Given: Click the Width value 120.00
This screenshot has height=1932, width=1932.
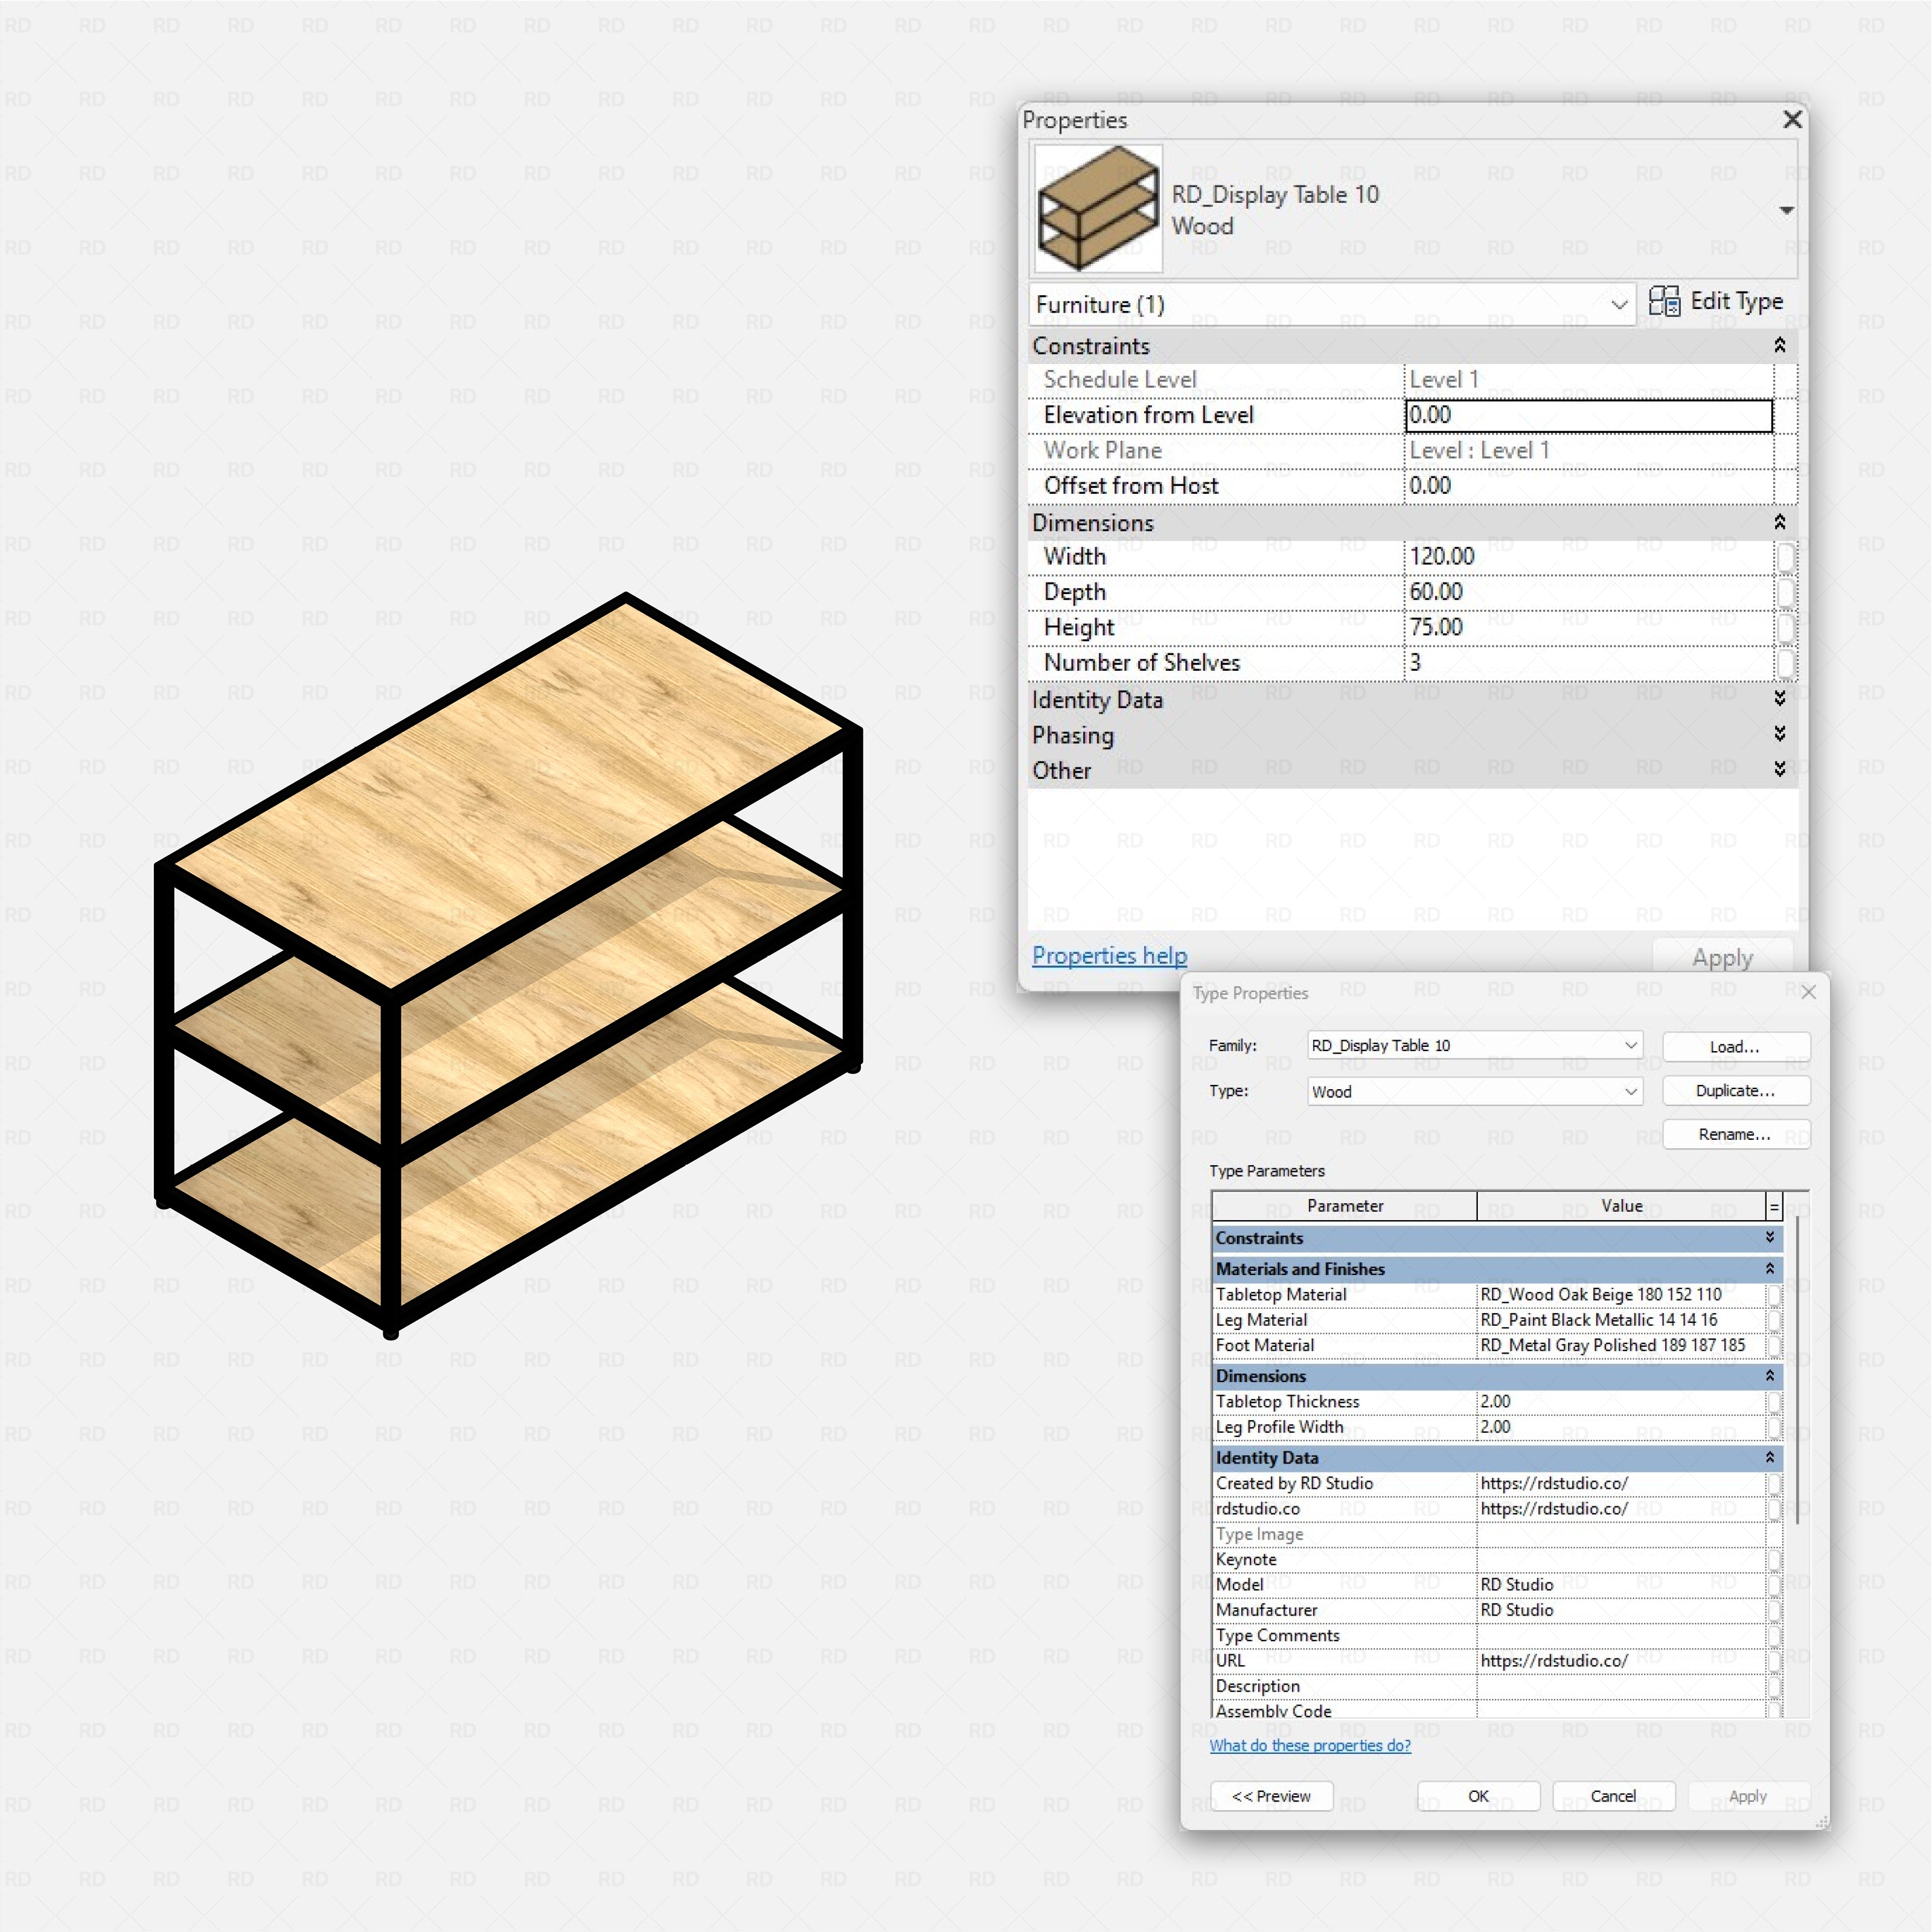Looking at the screenshot, I should [x=1589, y=556].
